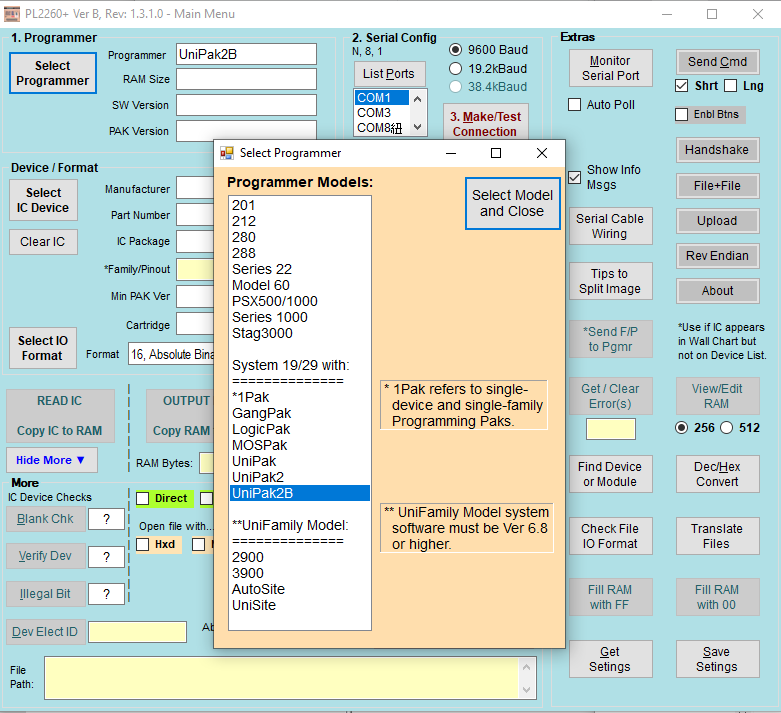Check the Hxd checkbox
The image size is (781, 713).
point(143,544)
